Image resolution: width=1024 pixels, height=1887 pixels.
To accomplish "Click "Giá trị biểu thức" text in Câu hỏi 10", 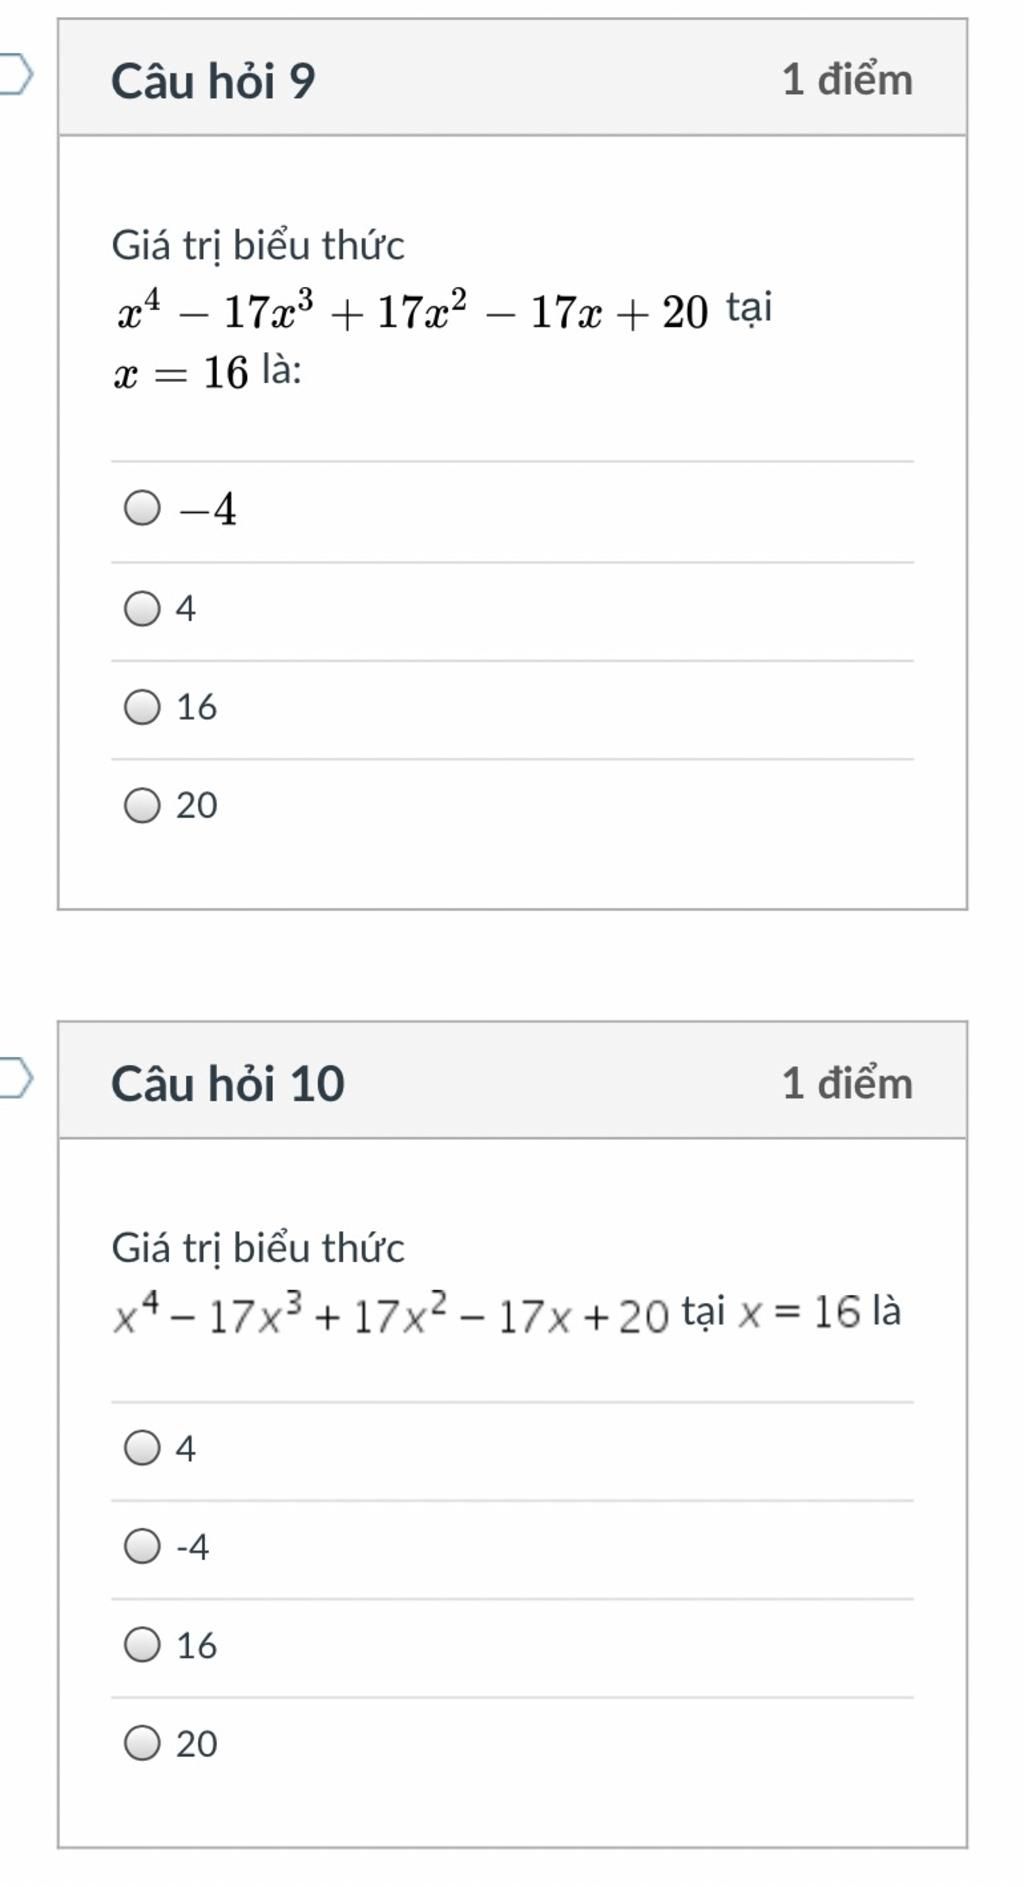I will pyautogui.click(x=258, y=1248).
